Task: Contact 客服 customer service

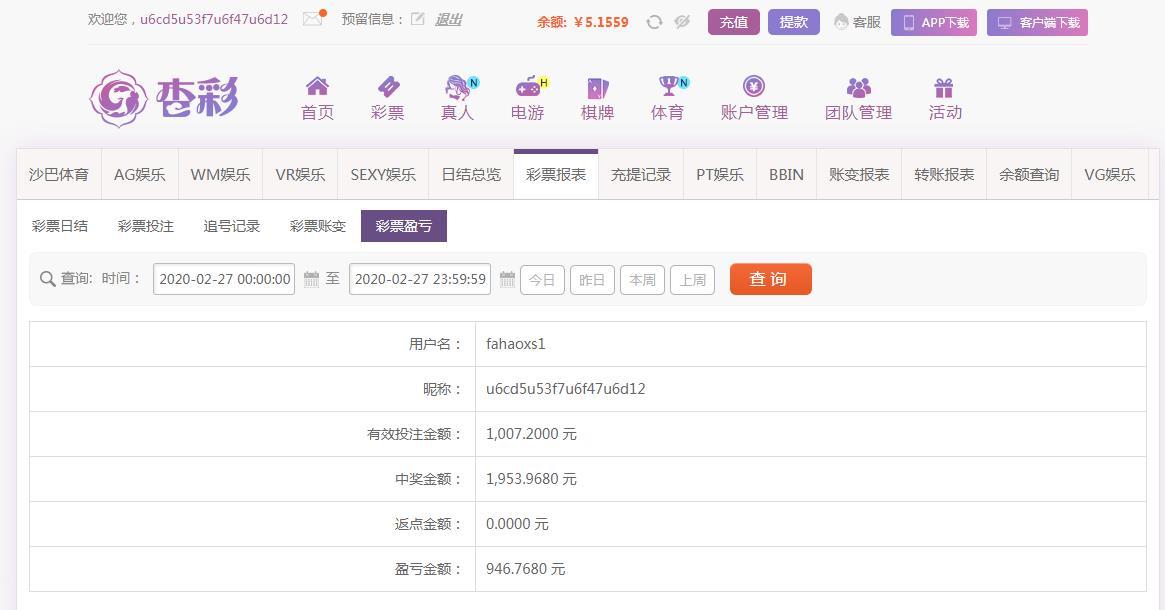Action: [857, 22]
